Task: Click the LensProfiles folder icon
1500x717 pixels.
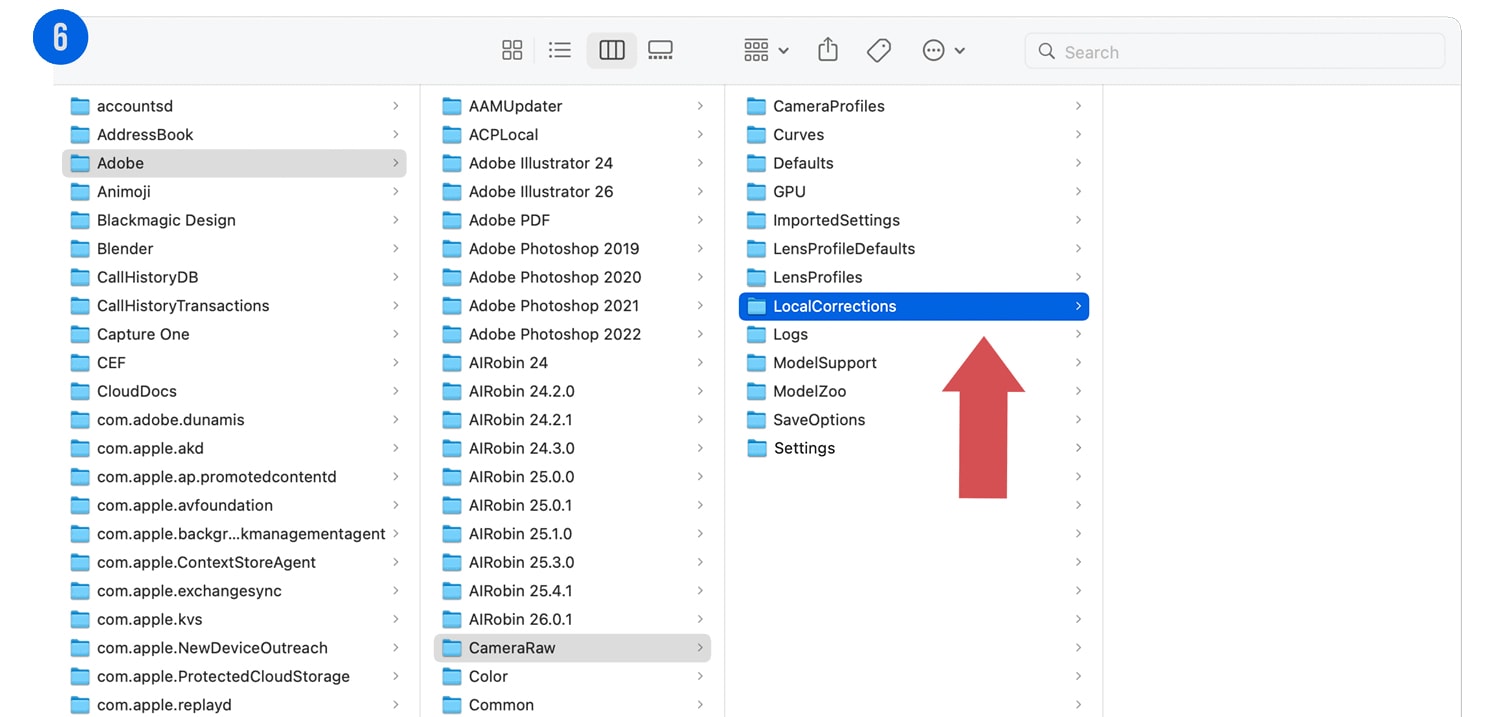Action: point(756,277)
